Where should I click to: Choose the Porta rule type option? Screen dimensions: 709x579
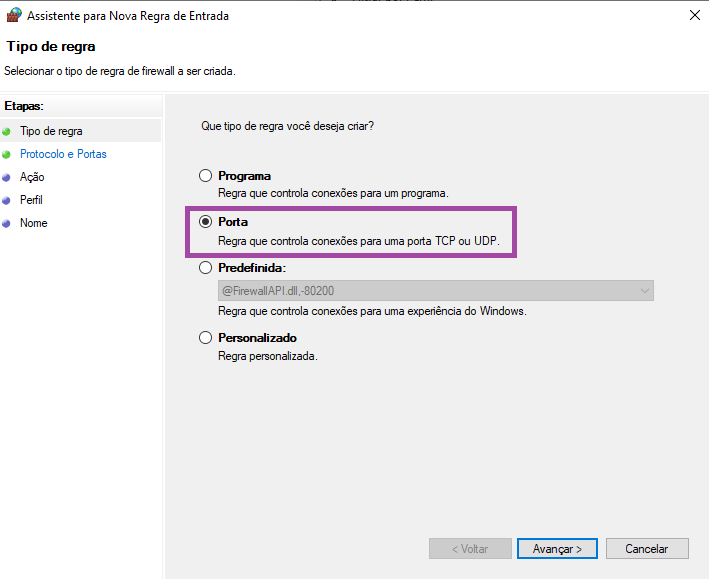pyautogui.click(x=206, y=222)
